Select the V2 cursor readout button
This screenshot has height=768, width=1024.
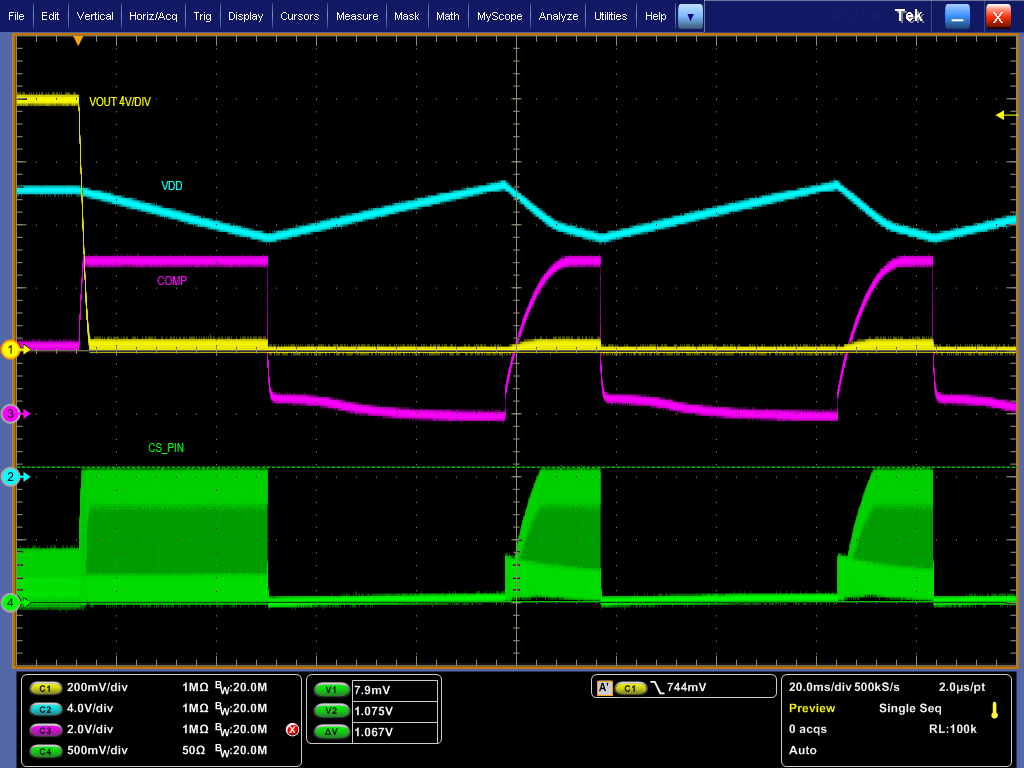point(332,711)
